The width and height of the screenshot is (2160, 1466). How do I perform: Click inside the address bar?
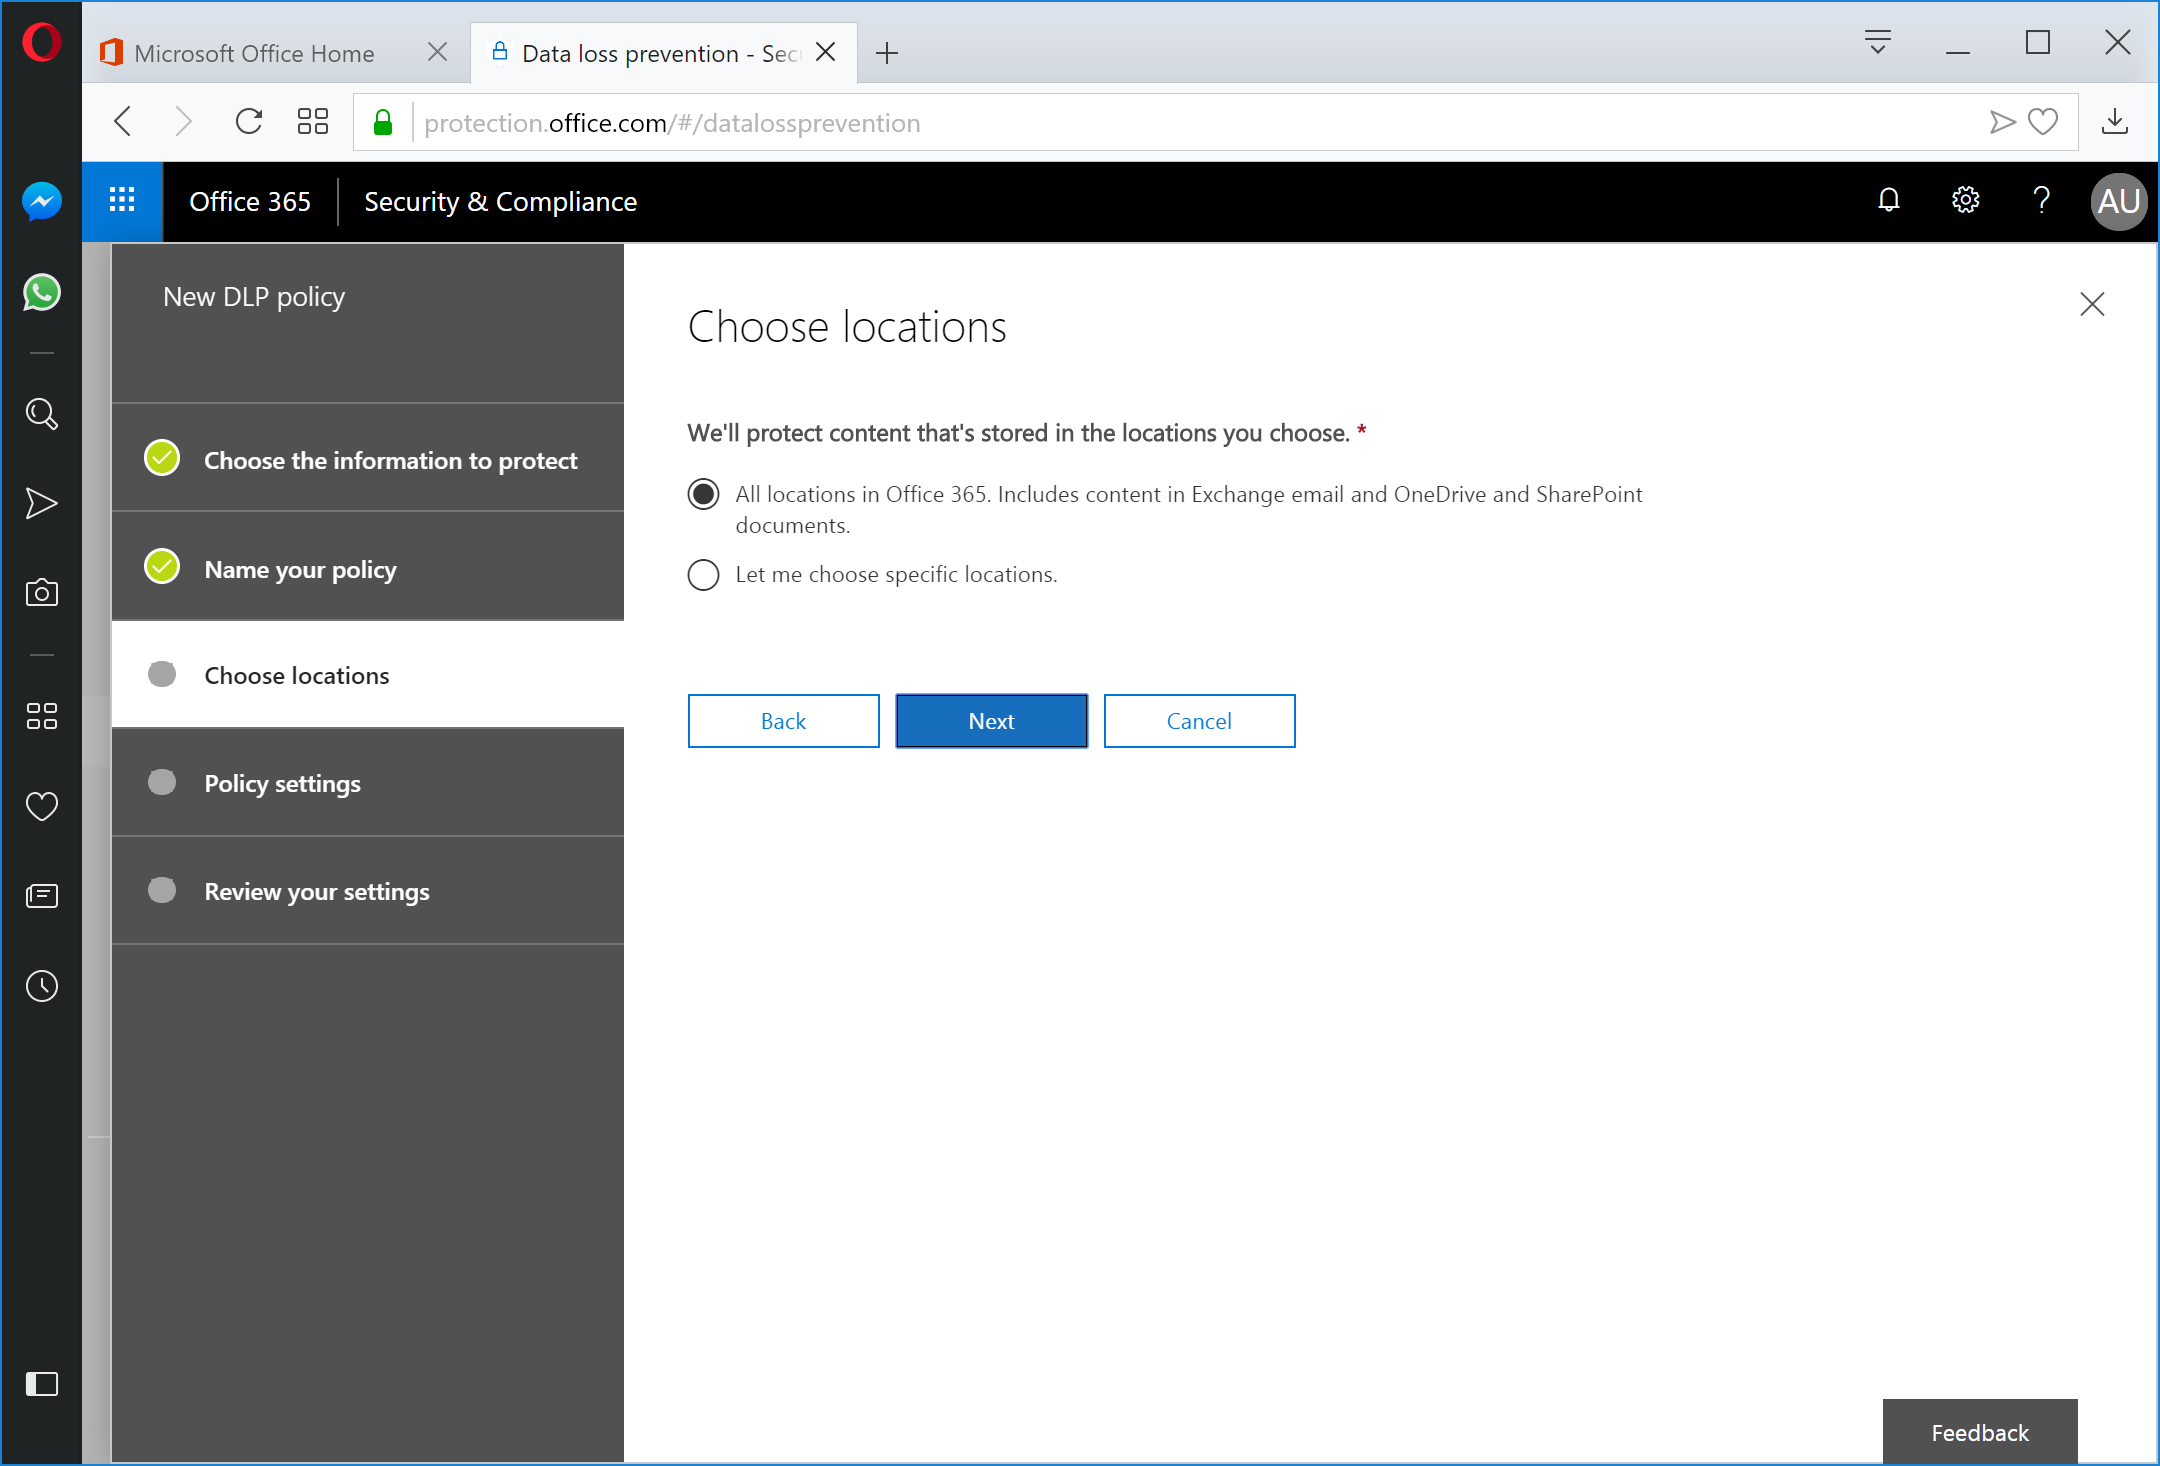click(900, 122)
